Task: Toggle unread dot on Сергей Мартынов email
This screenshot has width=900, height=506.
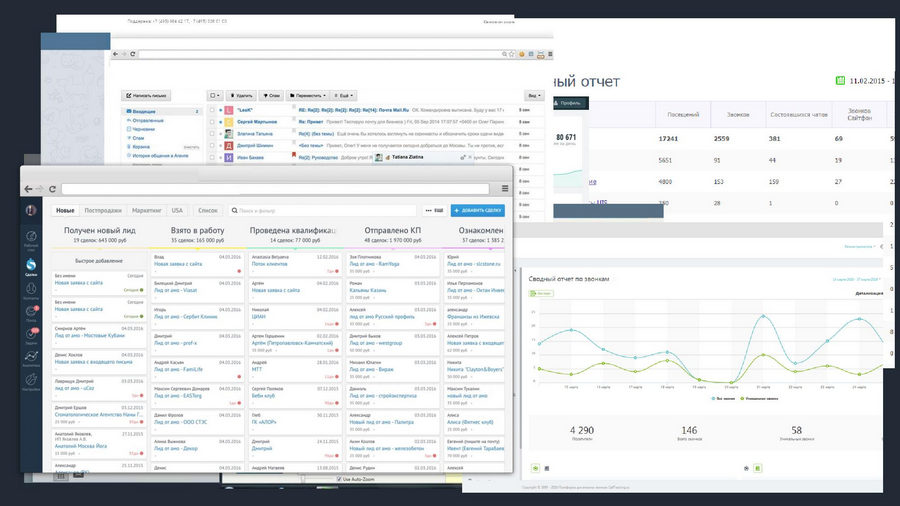Action: (x=220, y=122)
